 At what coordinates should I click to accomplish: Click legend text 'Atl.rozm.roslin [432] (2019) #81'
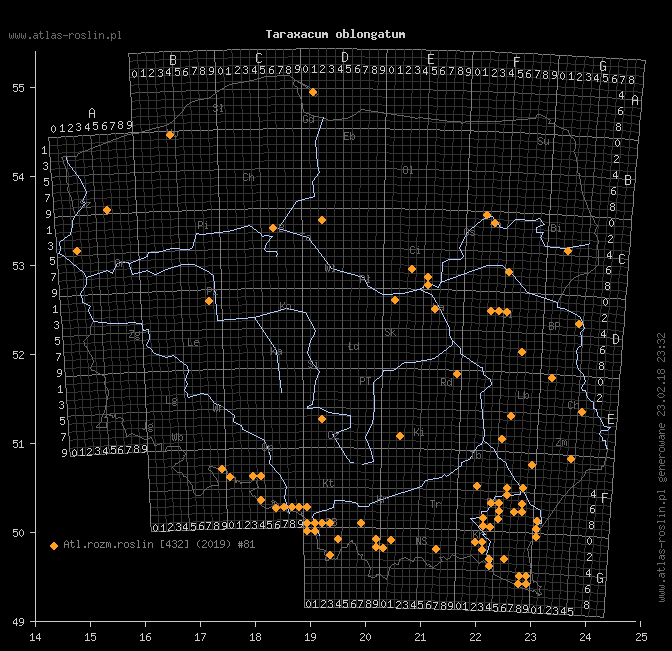(x=159, y=544)
